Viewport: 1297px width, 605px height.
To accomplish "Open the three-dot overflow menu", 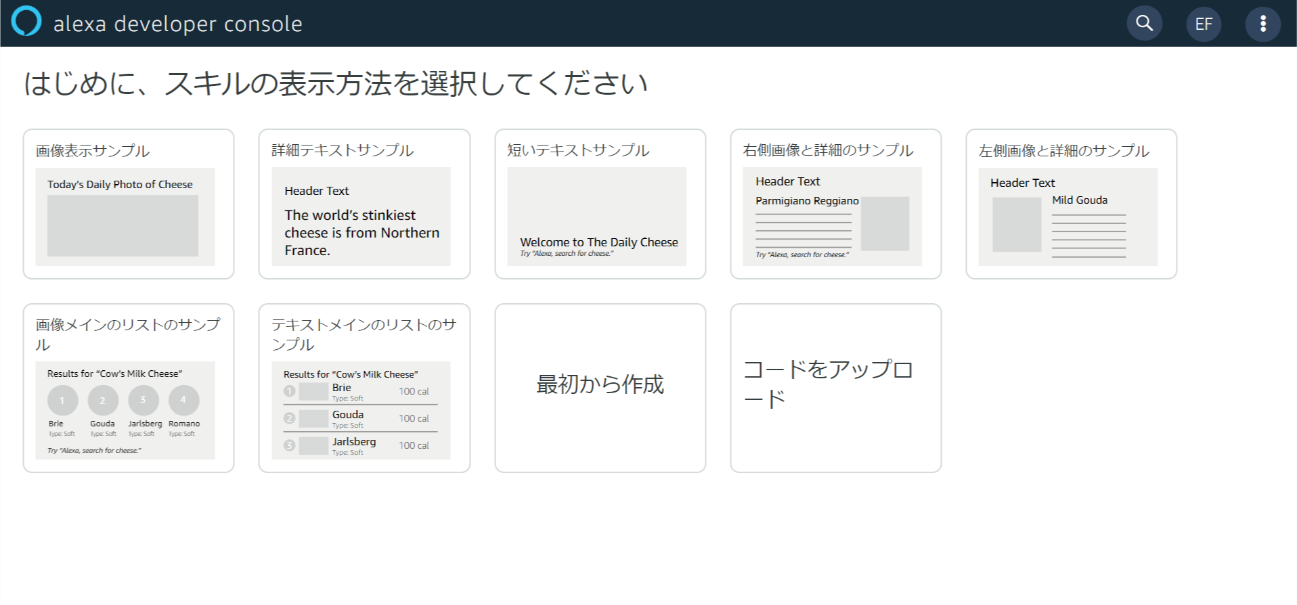I will (x=1263, y=22).
